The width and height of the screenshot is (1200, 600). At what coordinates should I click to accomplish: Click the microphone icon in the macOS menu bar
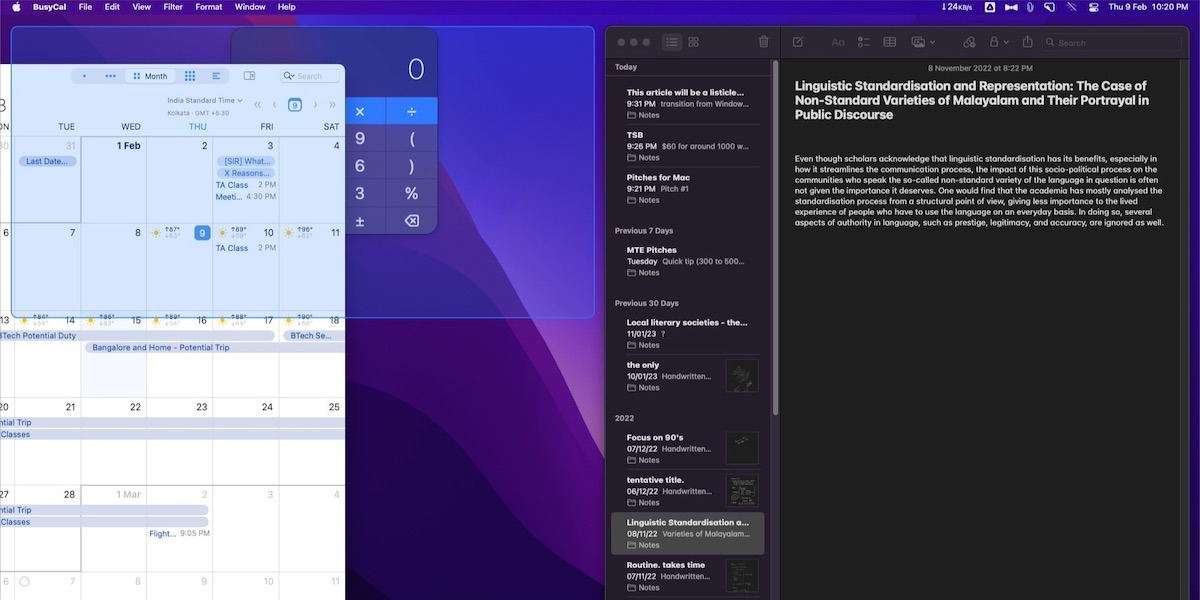click(1031, 7)
